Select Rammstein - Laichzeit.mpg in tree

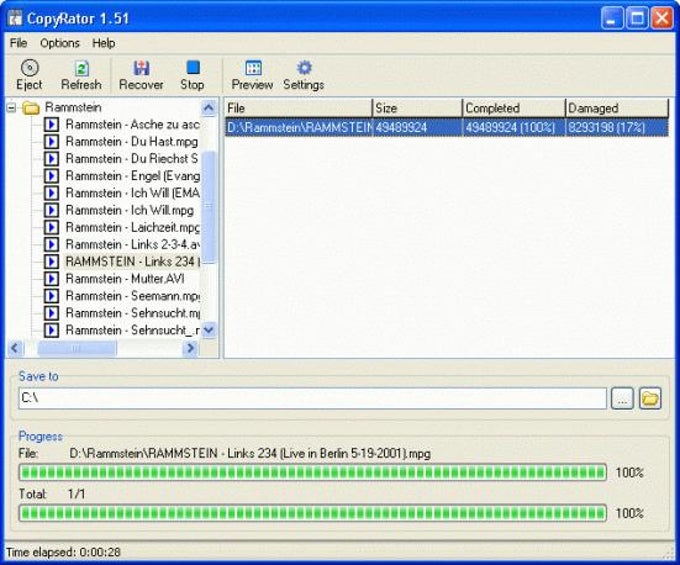coord(132,228)
